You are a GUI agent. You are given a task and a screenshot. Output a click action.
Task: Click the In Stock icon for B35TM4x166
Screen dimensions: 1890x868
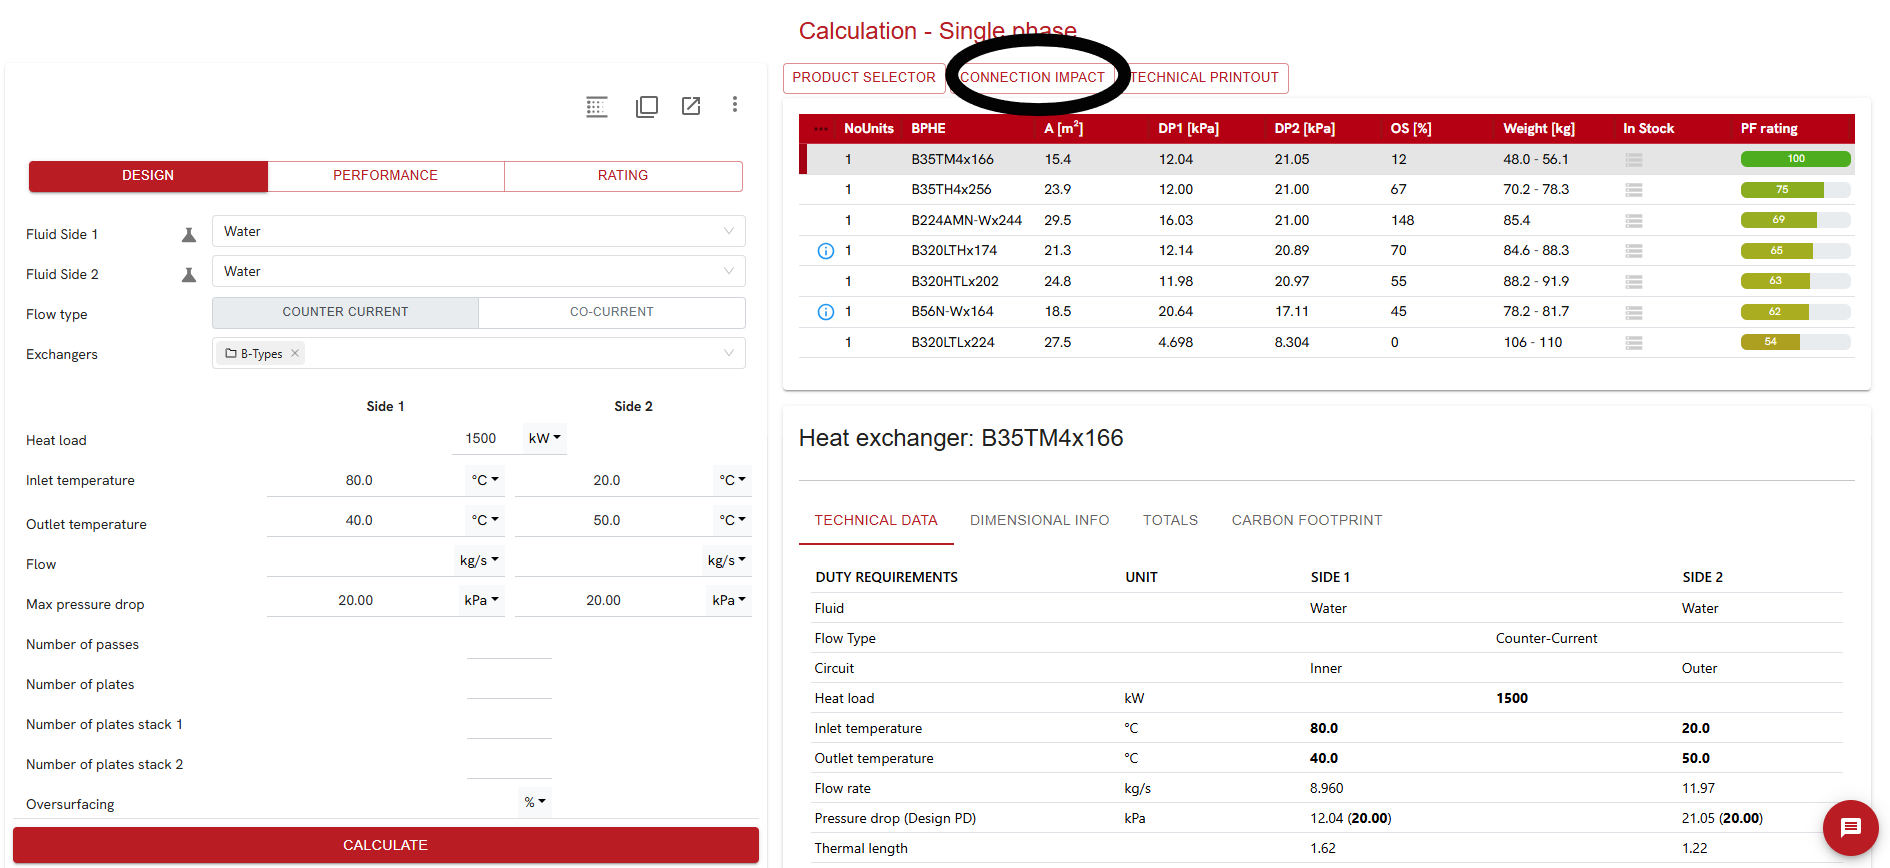[x=1633, y=160]
